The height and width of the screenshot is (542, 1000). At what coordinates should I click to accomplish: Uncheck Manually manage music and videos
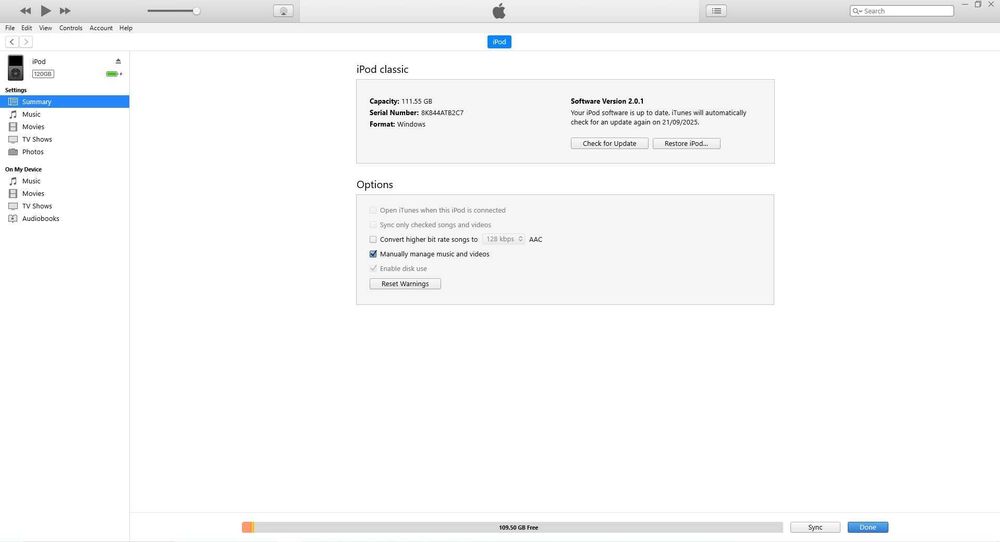click(x=373, y=254)
